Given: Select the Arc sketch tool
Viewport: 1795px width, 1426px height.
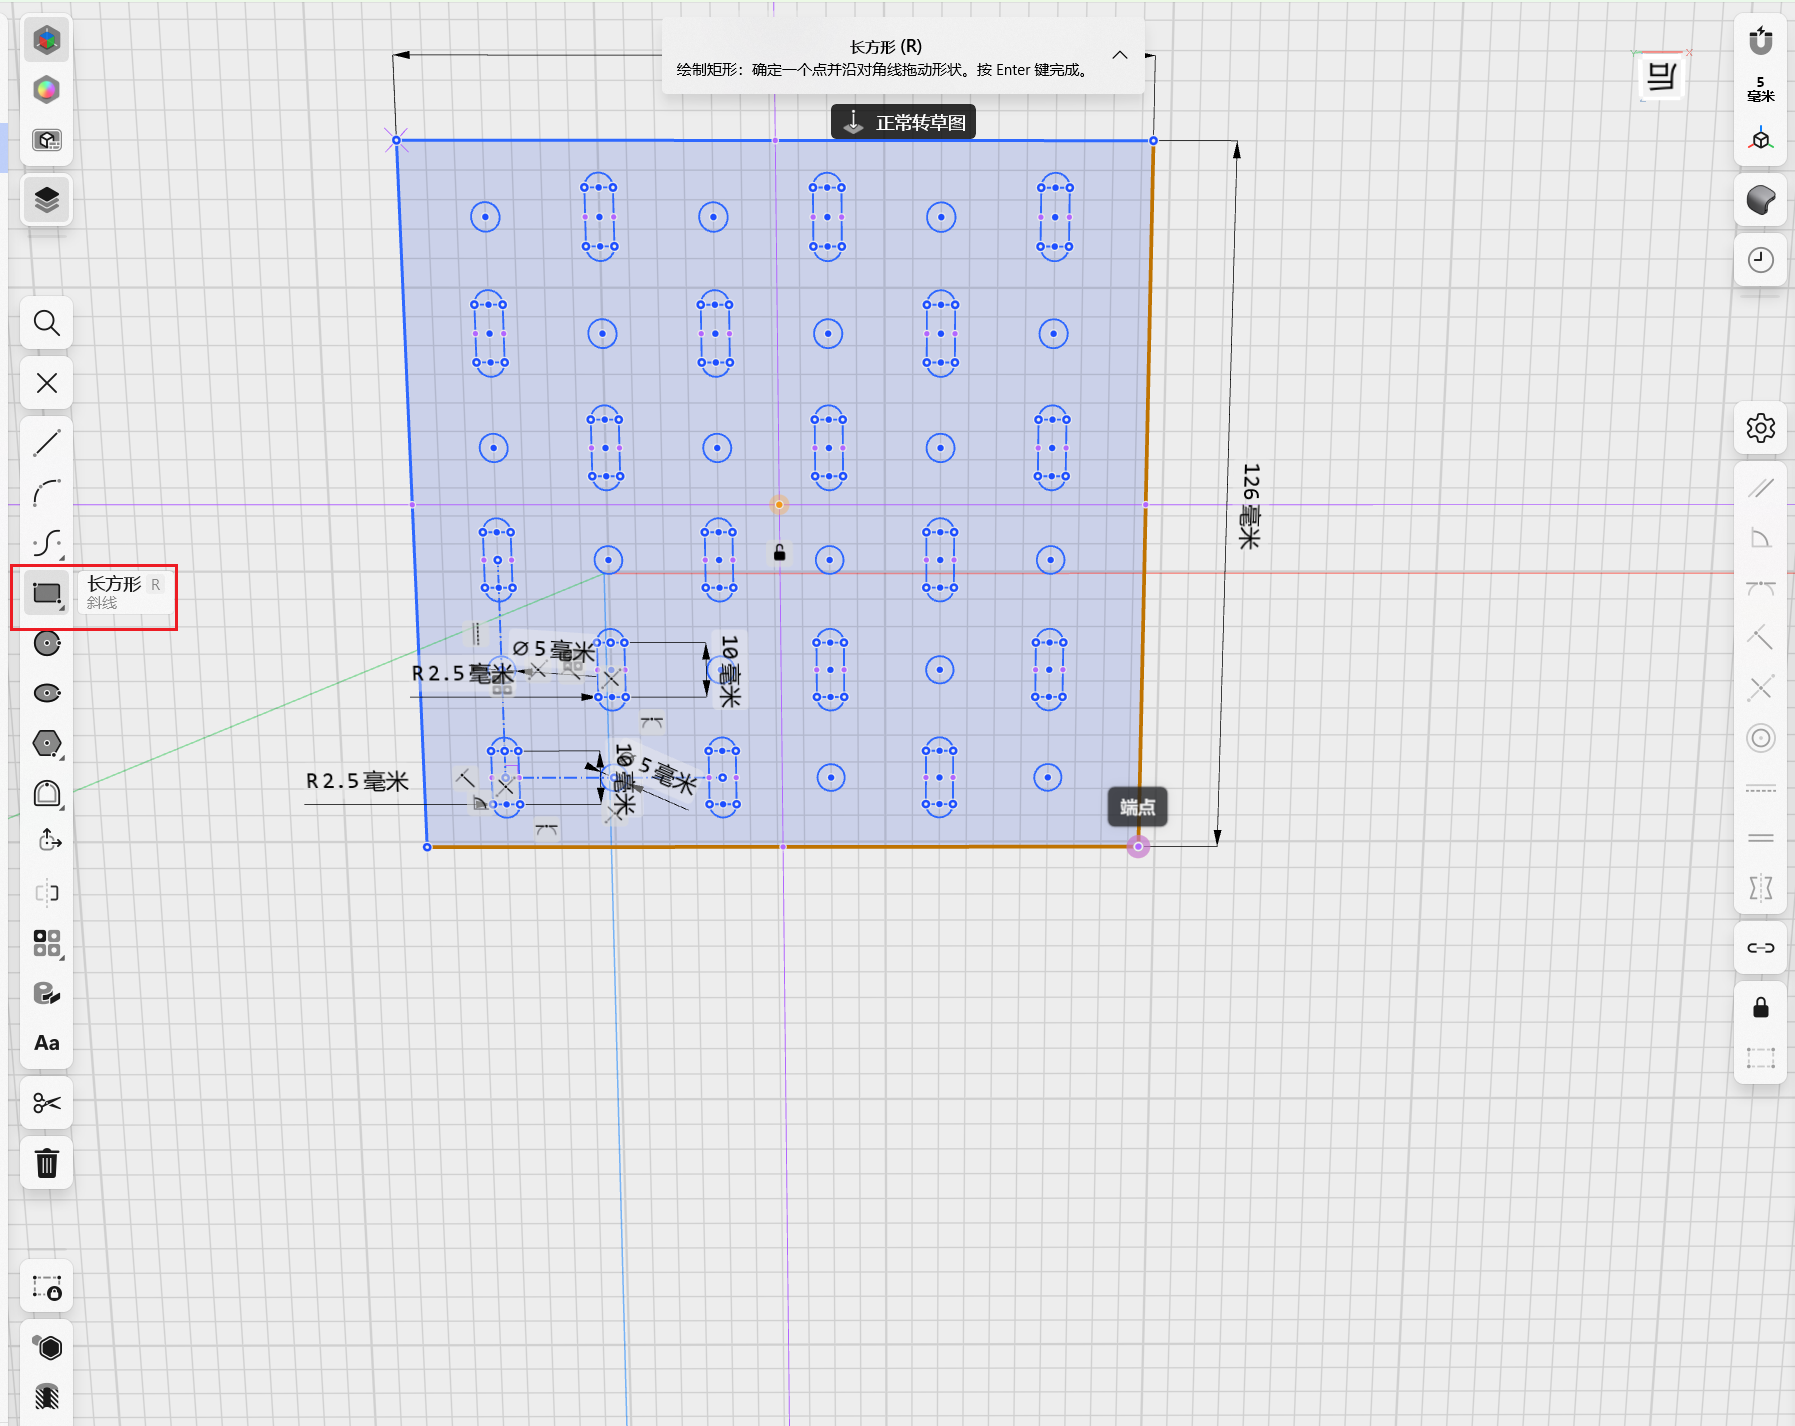Looking at the screenshot, I should coord(47,492).
